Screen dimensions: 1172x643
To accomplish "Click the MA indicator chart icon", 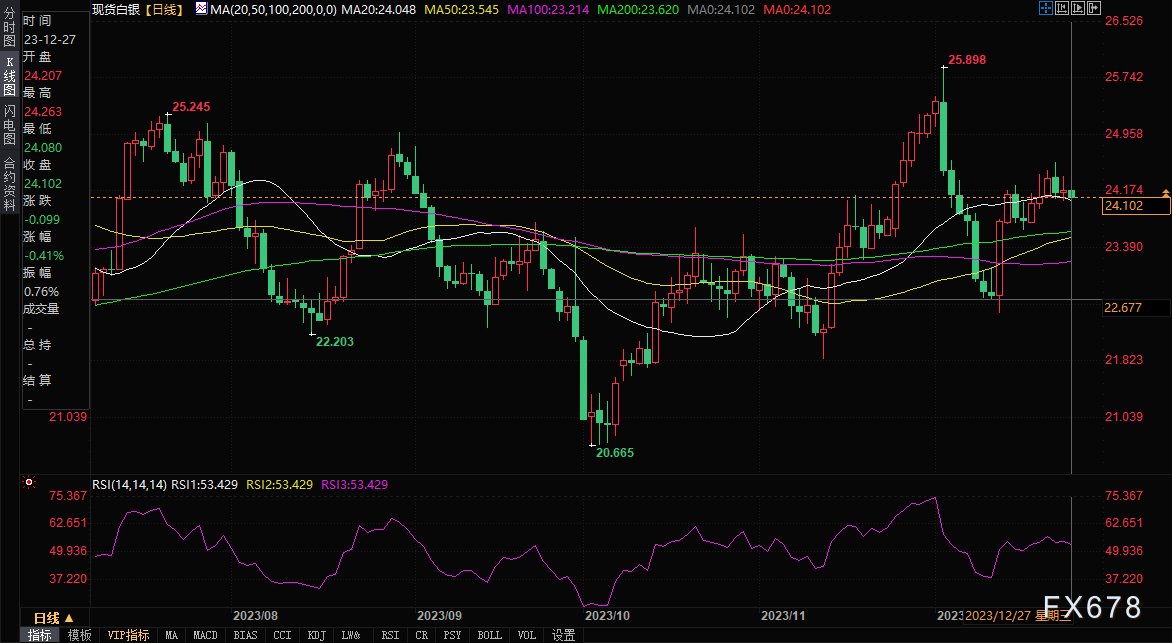I will (x=201, y=8).
